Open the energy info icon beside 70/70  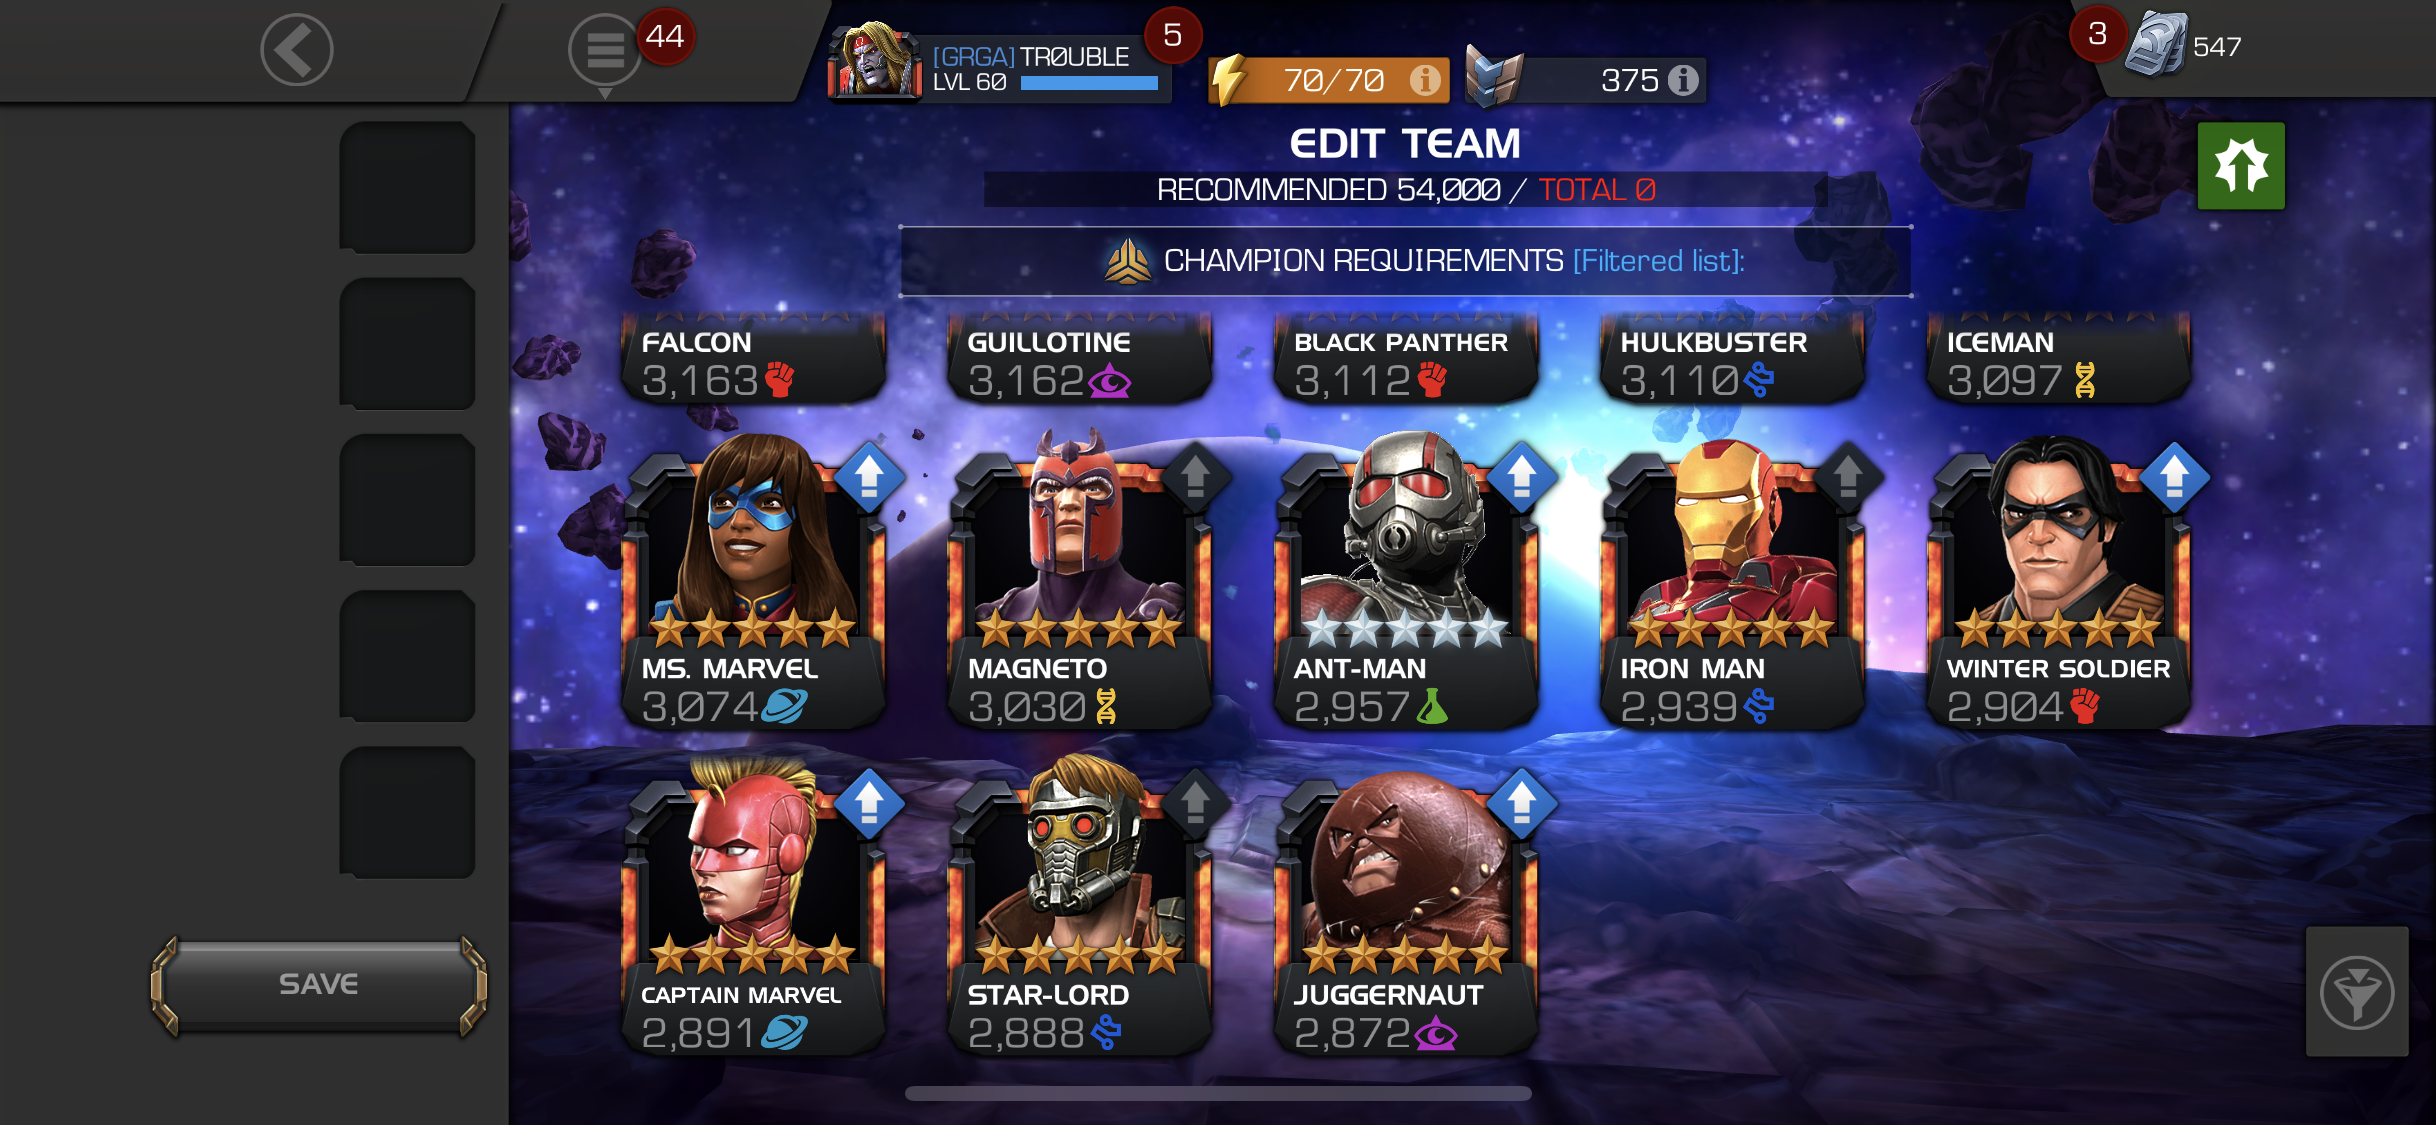(1425, 80)
